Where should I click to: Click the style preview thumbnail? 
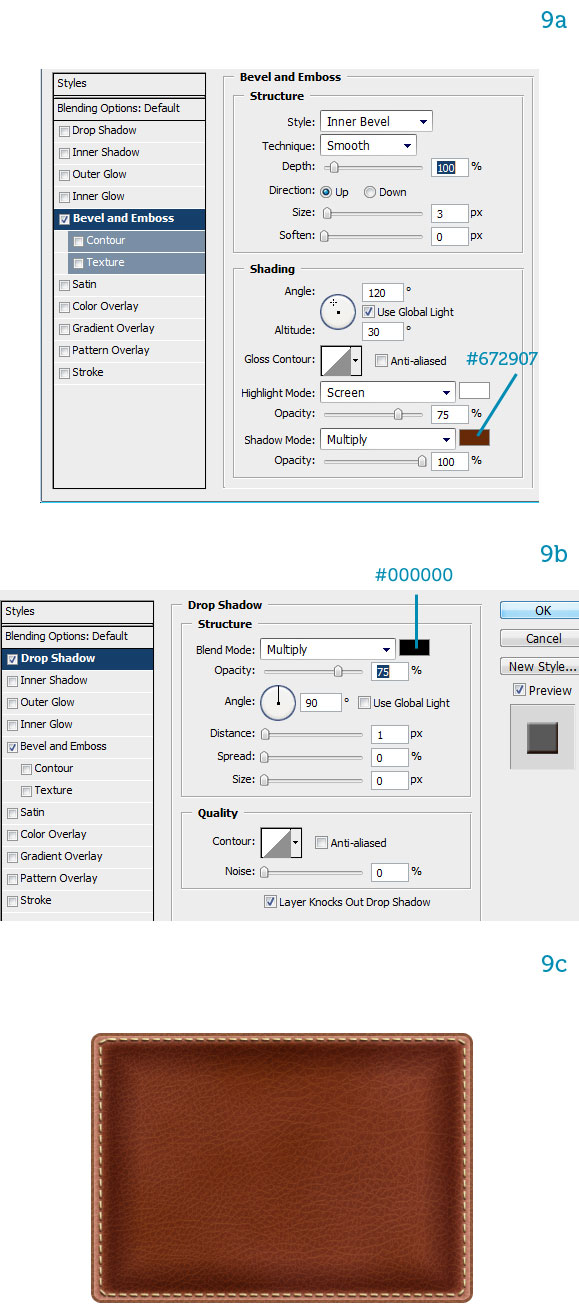click(543, 736)
